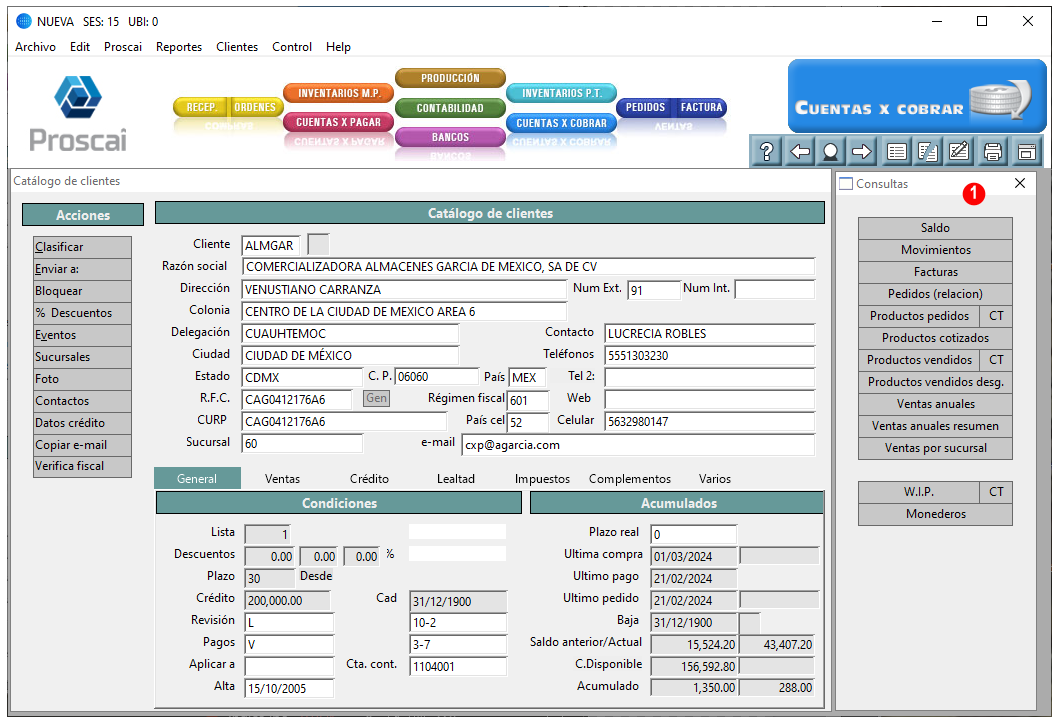Click the Proscai logo
The width and height of the screenshot is (1059, 723).
pyautogui.click(x=78, y=113)
